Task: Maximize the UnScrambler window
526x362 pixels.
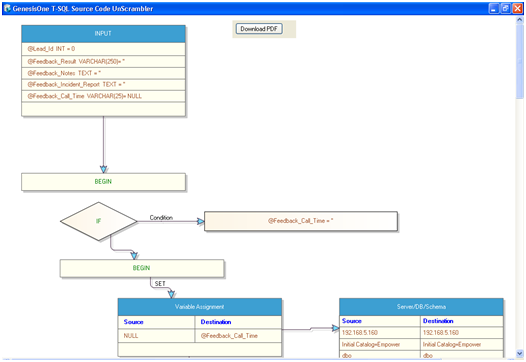Action: [x=506, y=9]
